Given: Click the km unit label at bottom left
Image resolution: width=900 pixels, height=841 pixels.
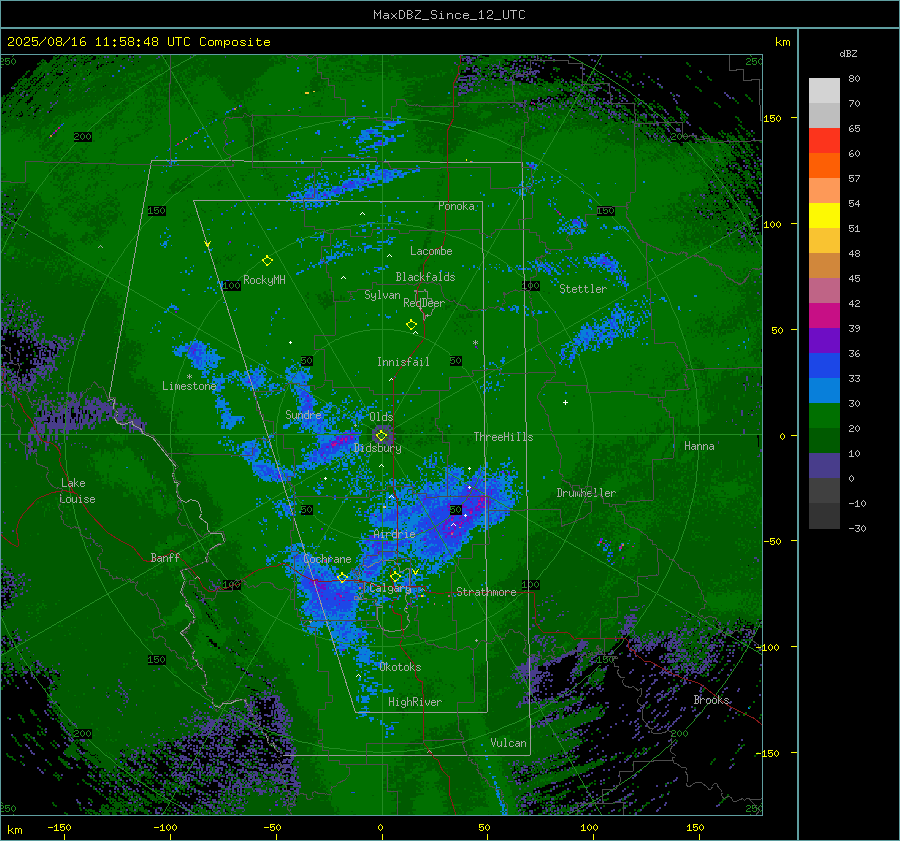Looking at the screenshot, I should click(x=14, y=830).
